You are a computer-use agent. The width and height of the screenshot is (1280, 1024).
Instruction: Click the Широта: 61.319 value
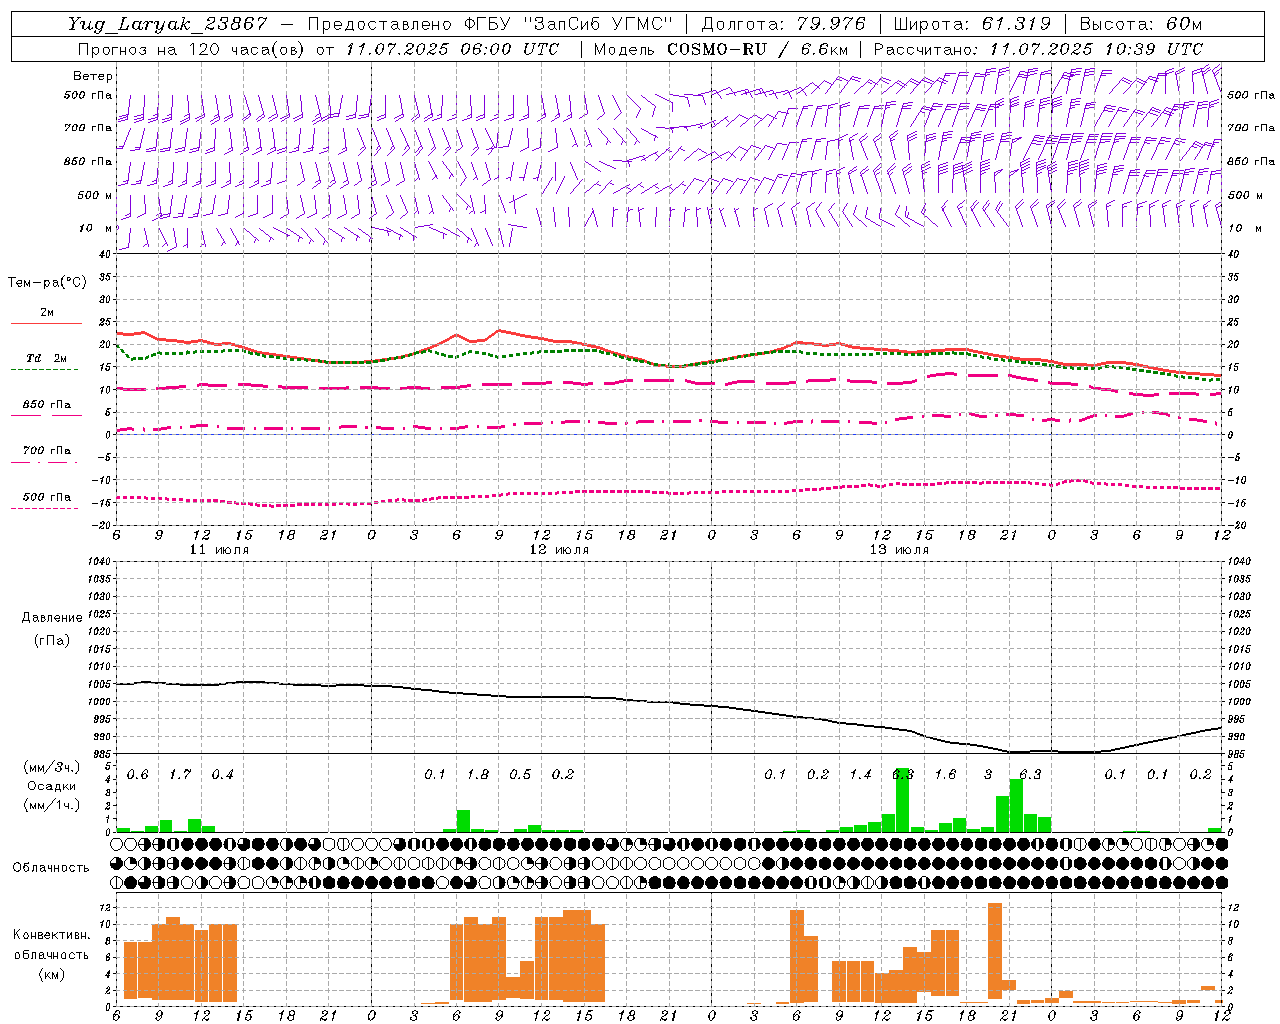(x=972, y=24)
